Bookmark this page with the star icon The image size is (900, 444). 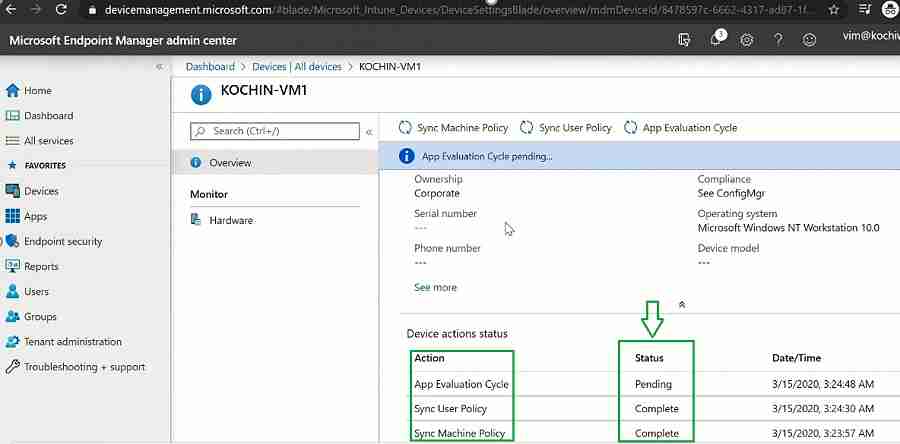tap(834, 10)
